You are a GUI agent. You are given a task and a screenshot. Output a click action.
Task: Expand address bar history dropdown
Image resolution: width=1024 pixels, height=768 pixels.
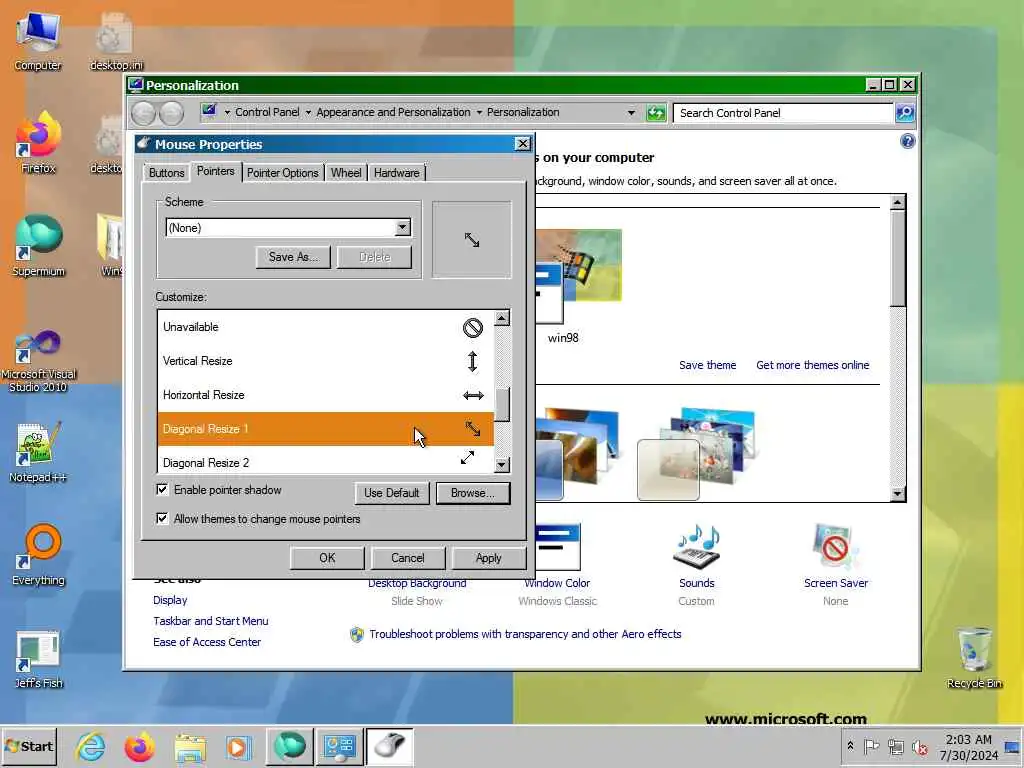click(x=631, y=113)
